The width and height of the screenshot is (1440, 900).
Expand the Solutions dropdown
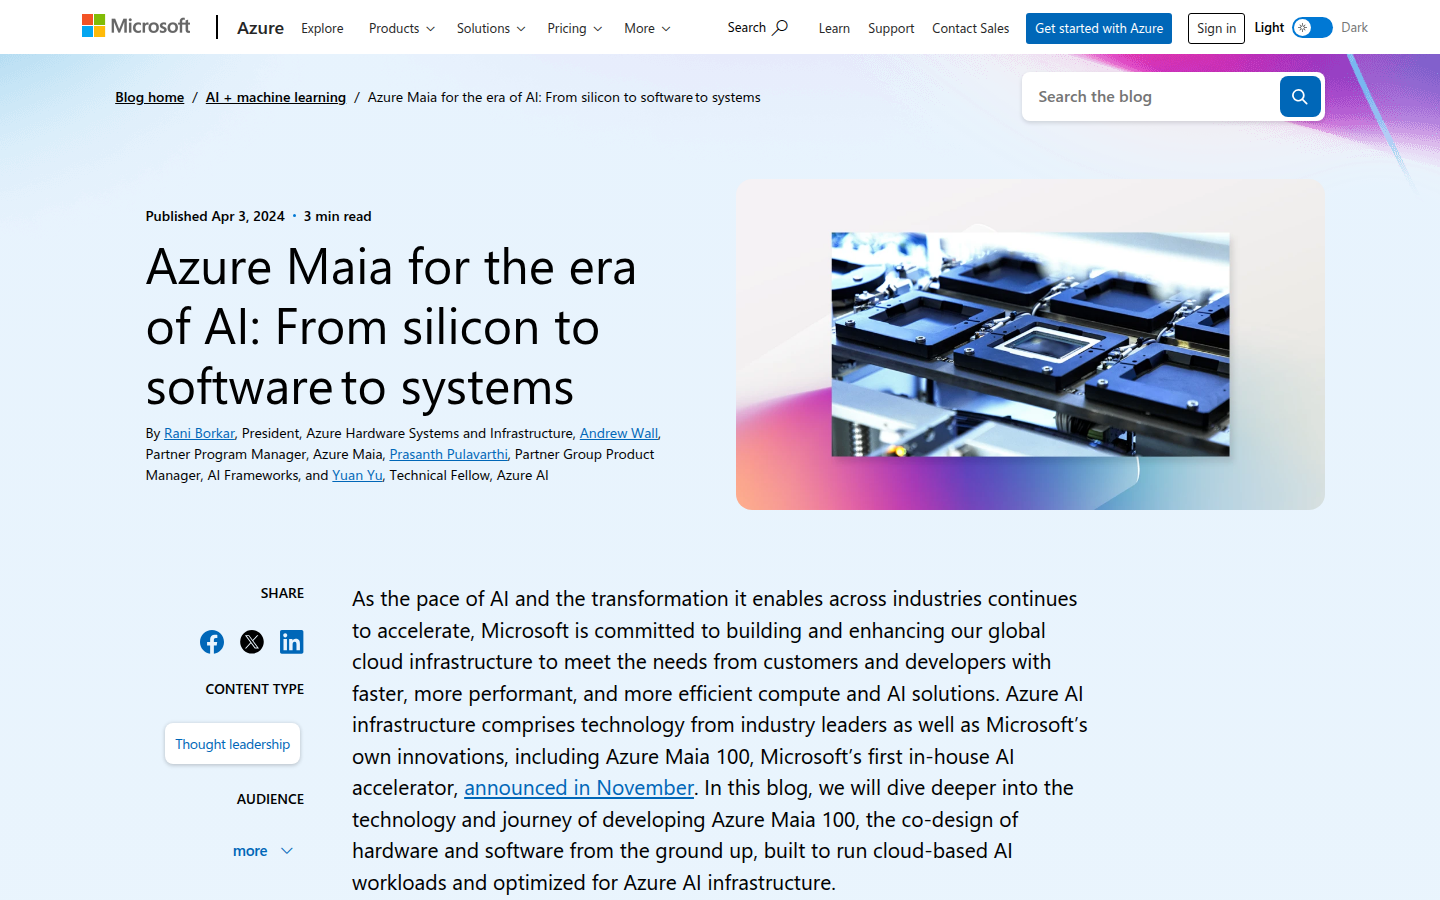[x=491, y=28]
